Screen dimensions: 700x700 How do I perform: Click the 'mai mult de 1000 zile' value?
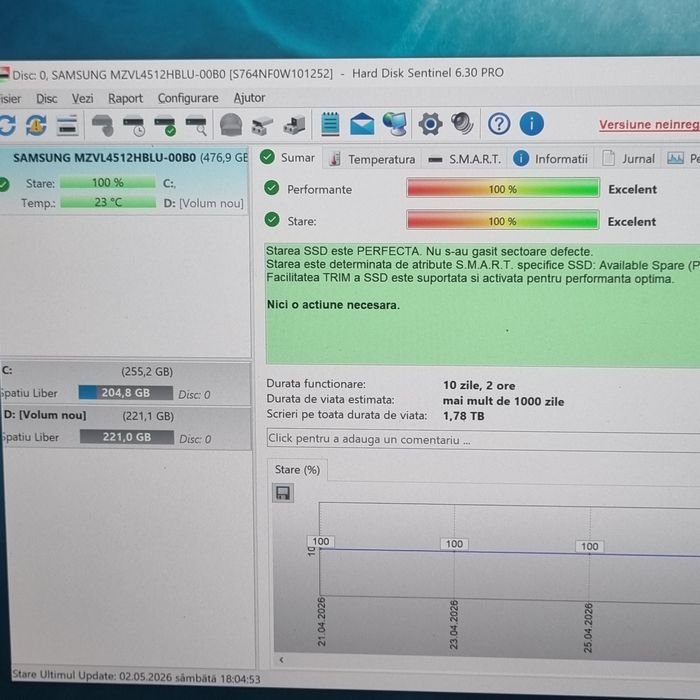503,401
